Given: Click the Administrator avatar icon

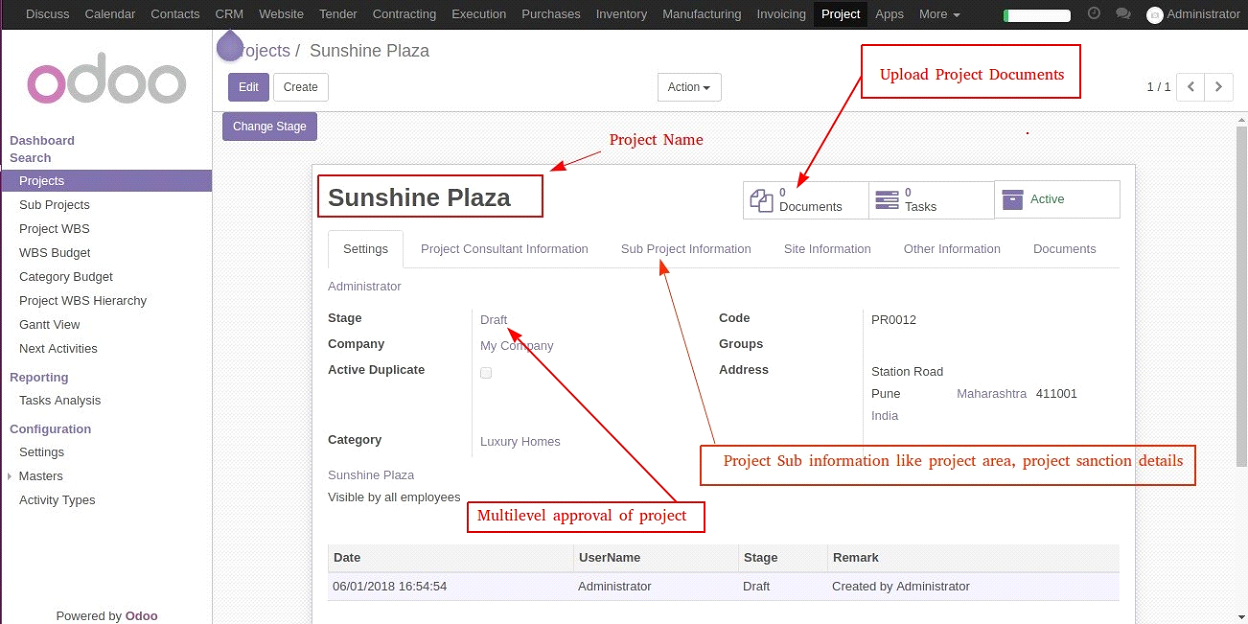Looking at the screenshot, I should click(1155, 15).
